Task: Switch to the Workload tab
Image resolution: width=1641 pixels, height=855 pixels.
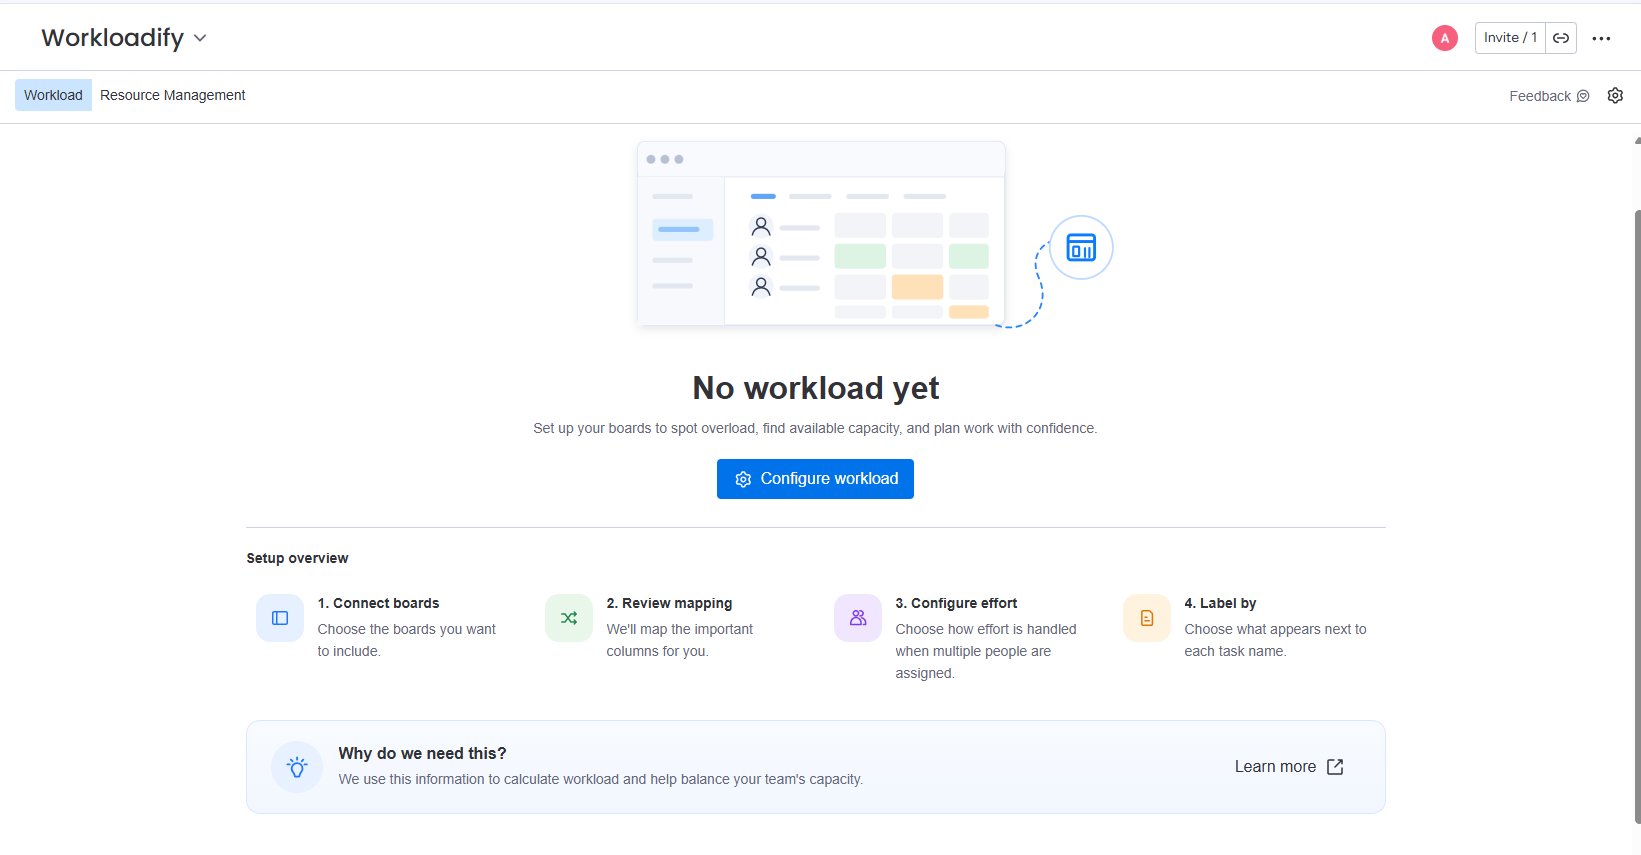Action: click(53, 95)
